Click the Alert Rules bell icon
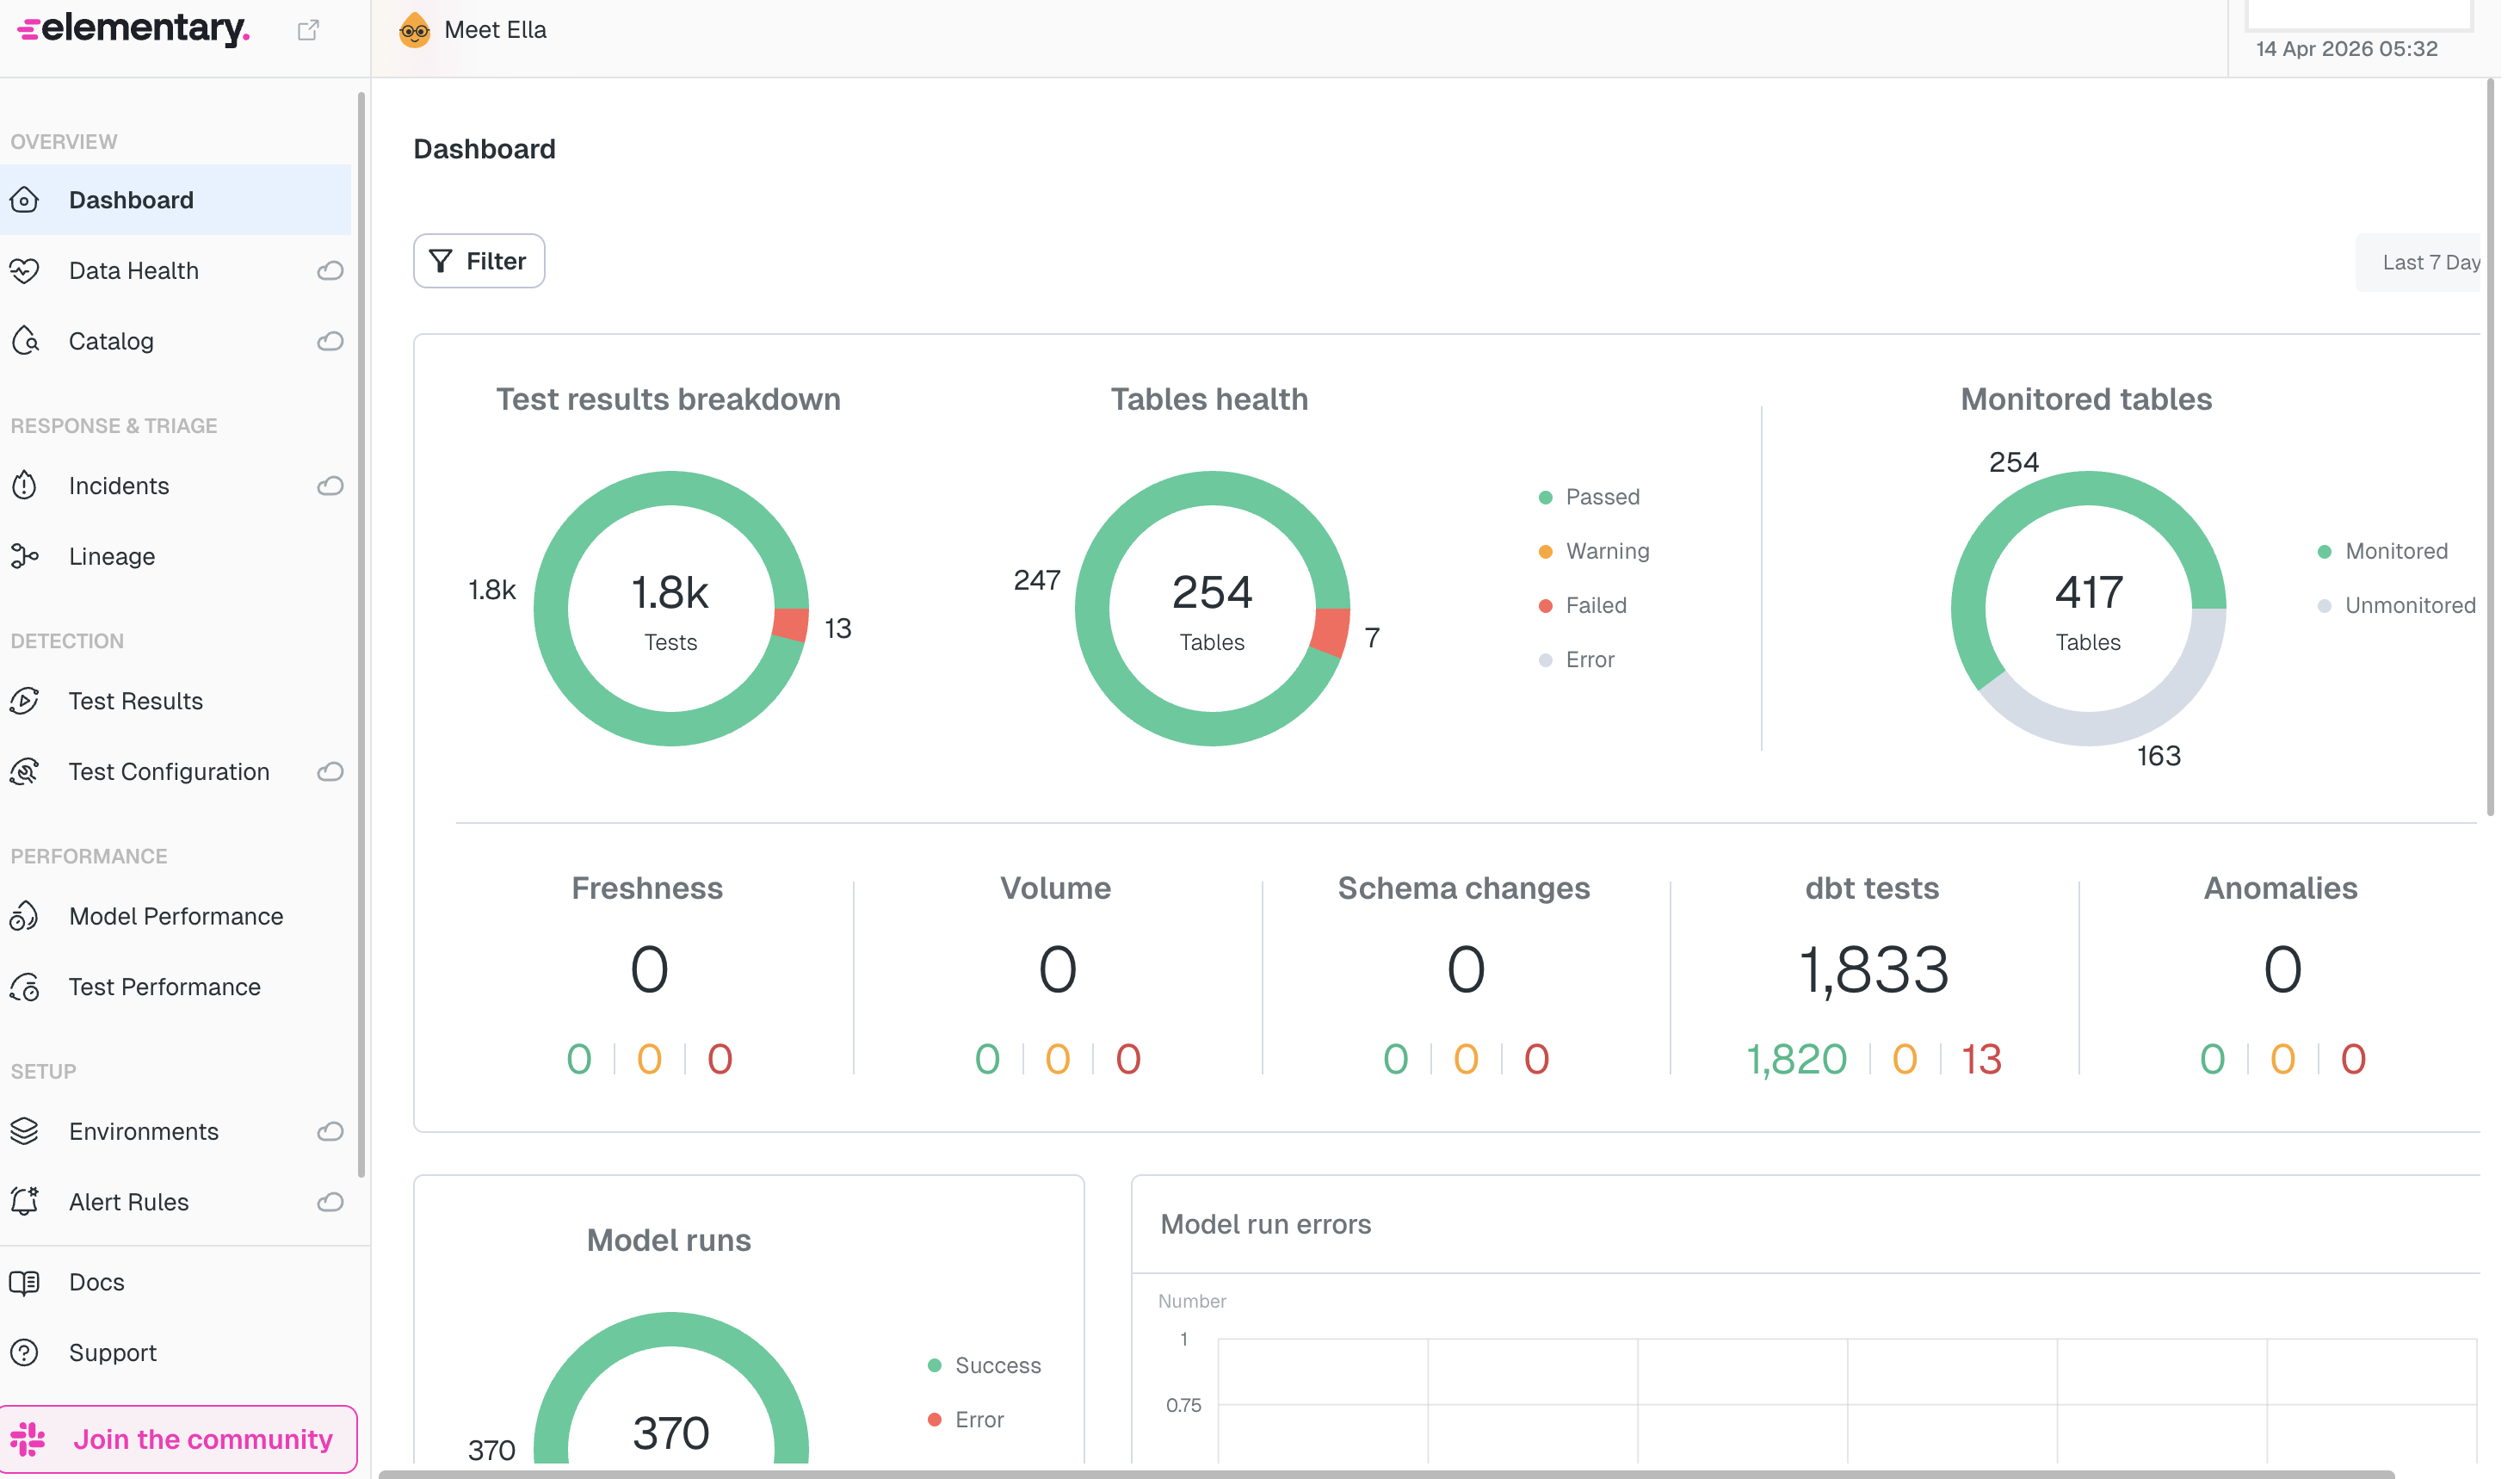Screen dimensions: 2520x1479 [25, 1202]
